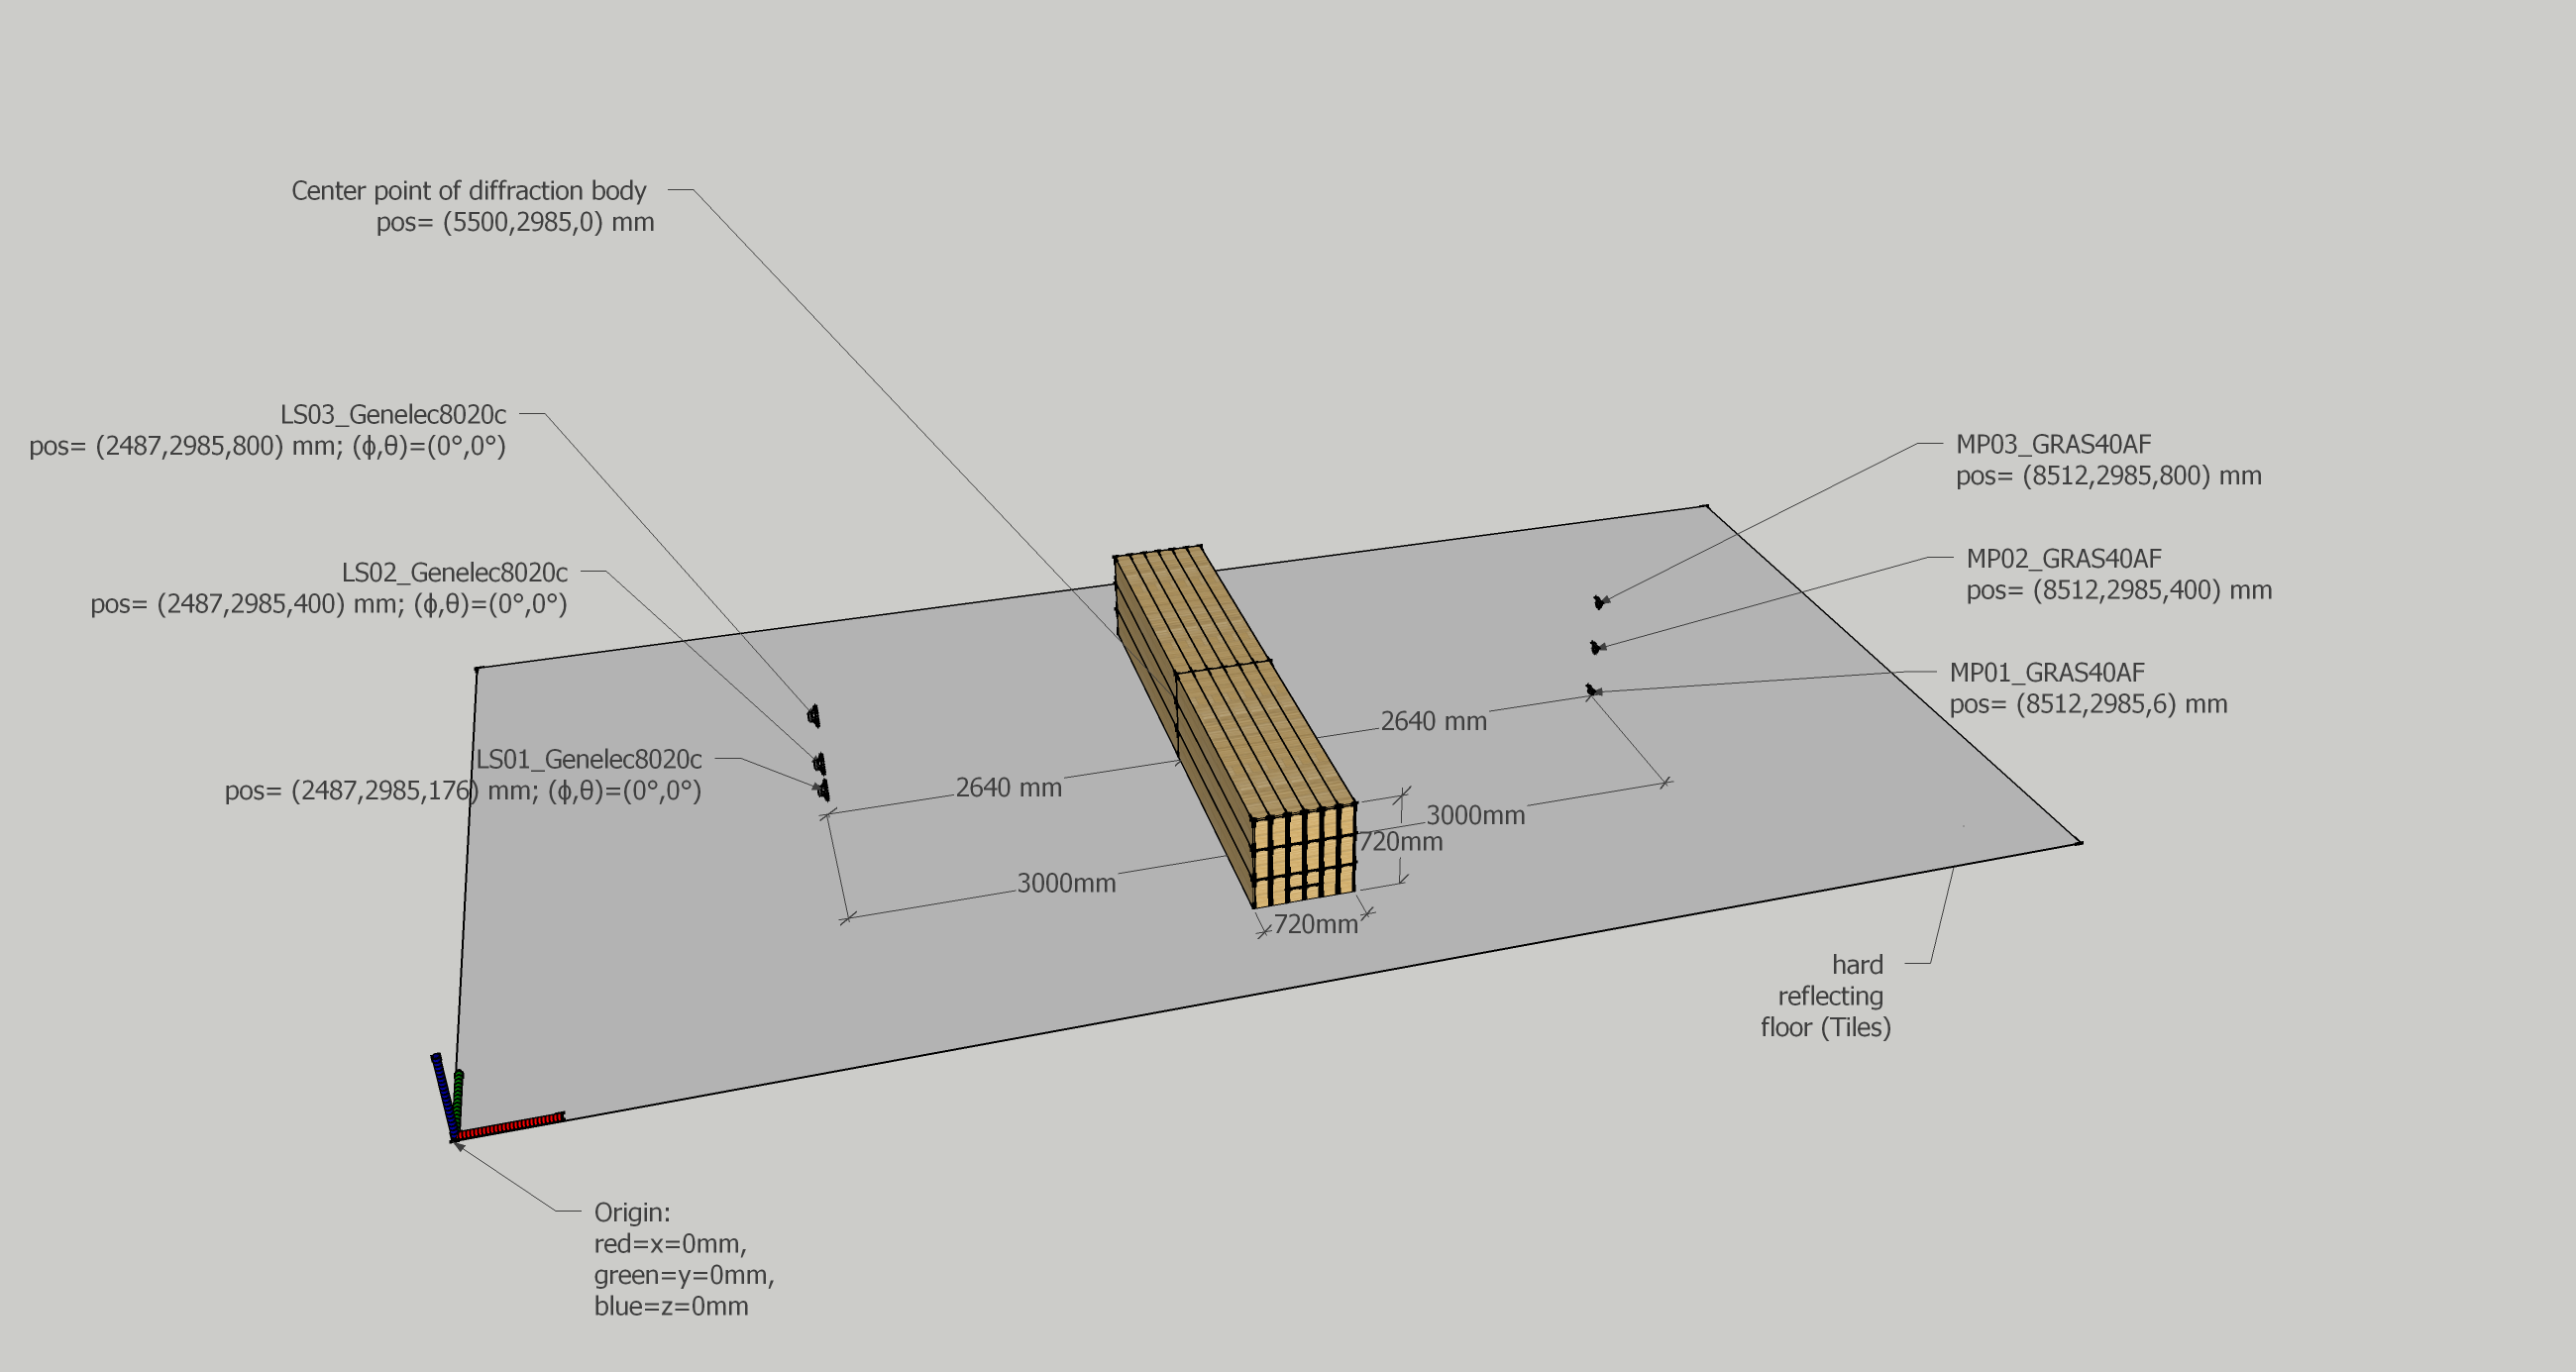Click the 720mm height dimension label
Screen dimensions: 2576x1372
pos(1400,842)
